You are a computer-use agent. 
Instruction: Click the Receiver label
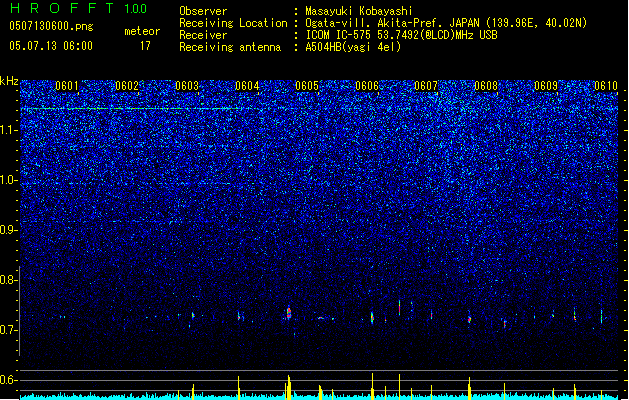[x=203, y=35]
